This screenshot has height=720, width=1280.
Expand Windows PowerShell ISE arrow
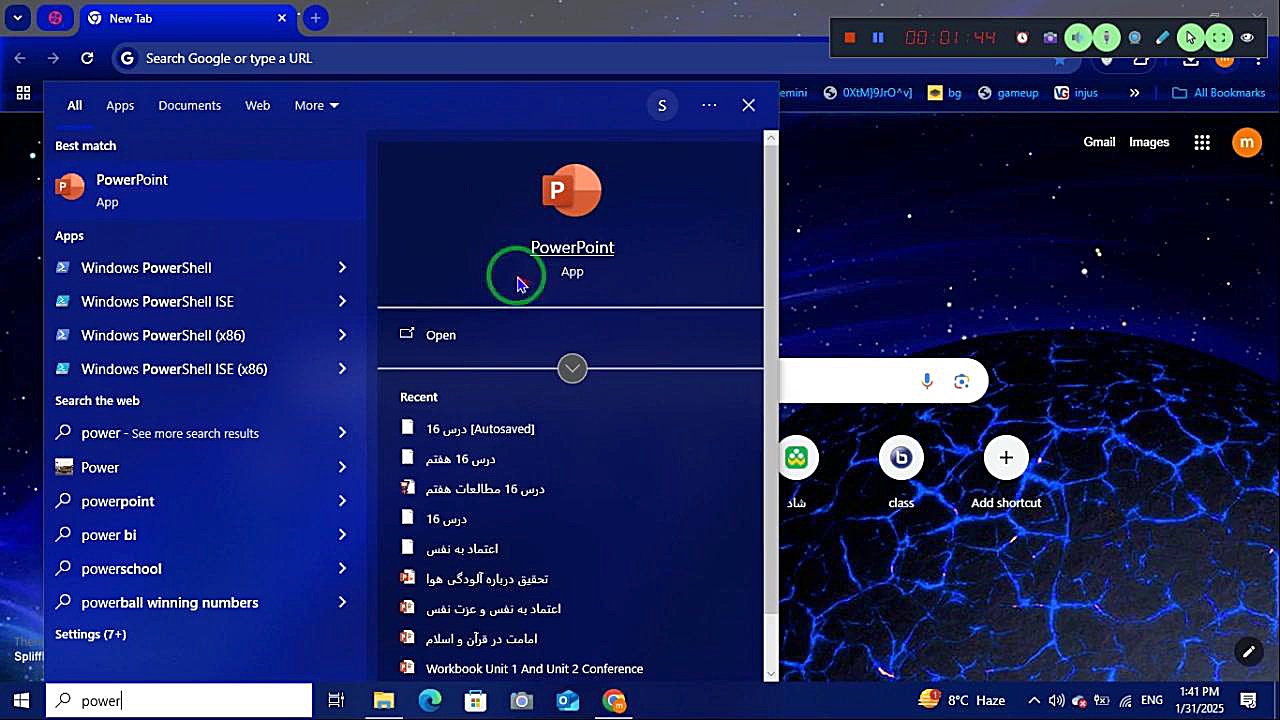(x=342, y=301)
